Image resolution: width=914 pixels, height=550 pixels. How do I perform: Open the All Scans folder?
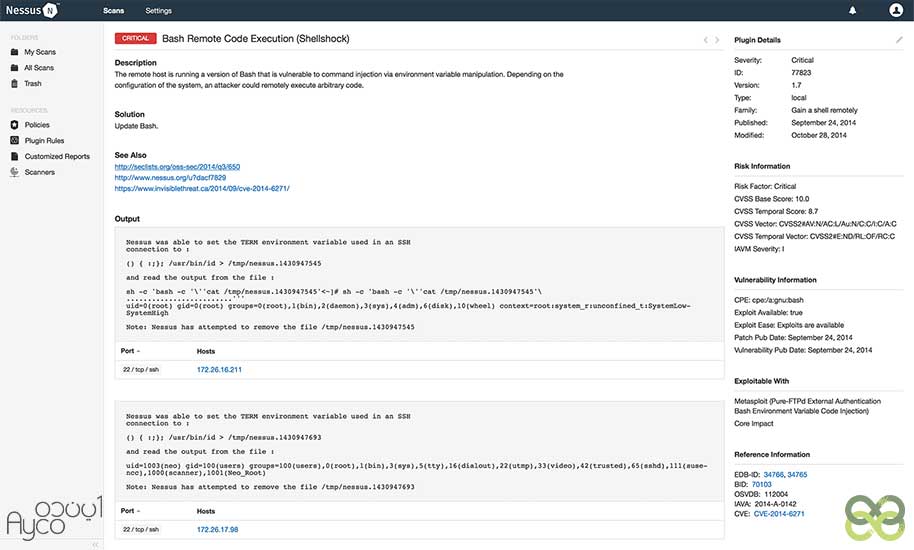point(39,67)
